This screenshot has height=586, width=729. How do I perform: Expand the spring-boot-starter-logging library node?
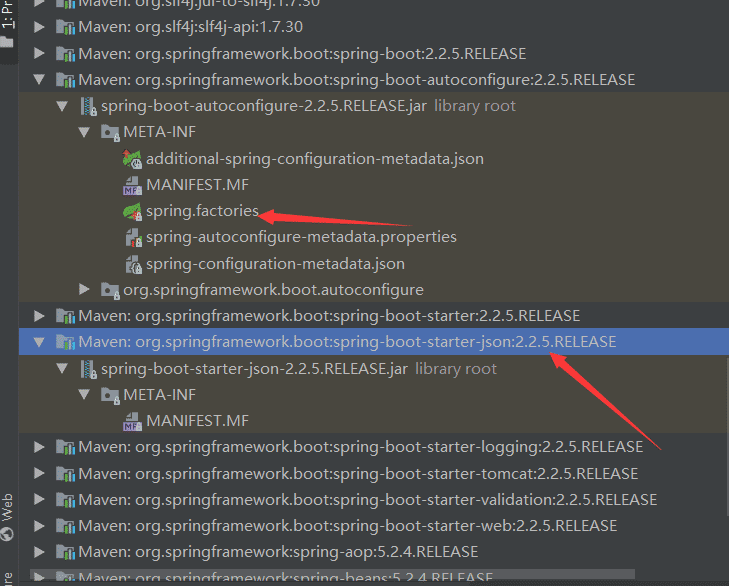40,447
